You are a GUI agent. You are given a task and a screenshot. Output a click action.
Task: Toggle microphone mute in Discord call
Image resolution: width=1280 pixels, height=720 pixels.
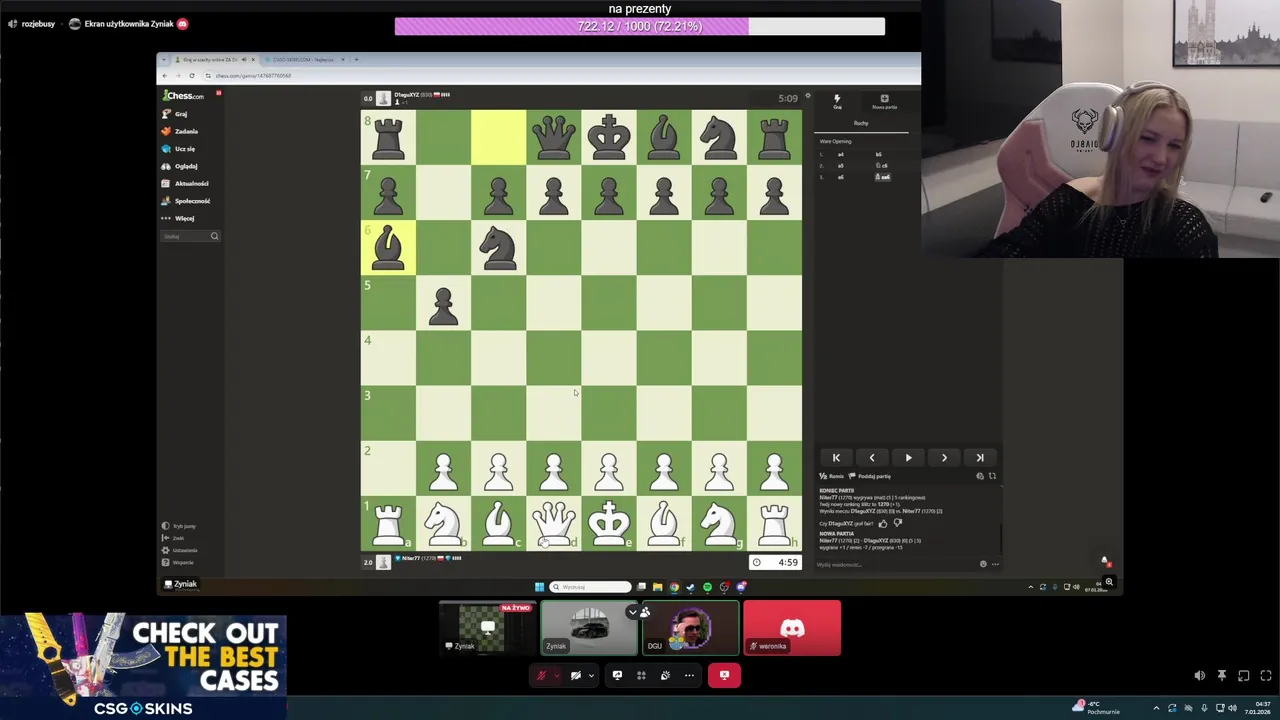[x=542, y=675]
